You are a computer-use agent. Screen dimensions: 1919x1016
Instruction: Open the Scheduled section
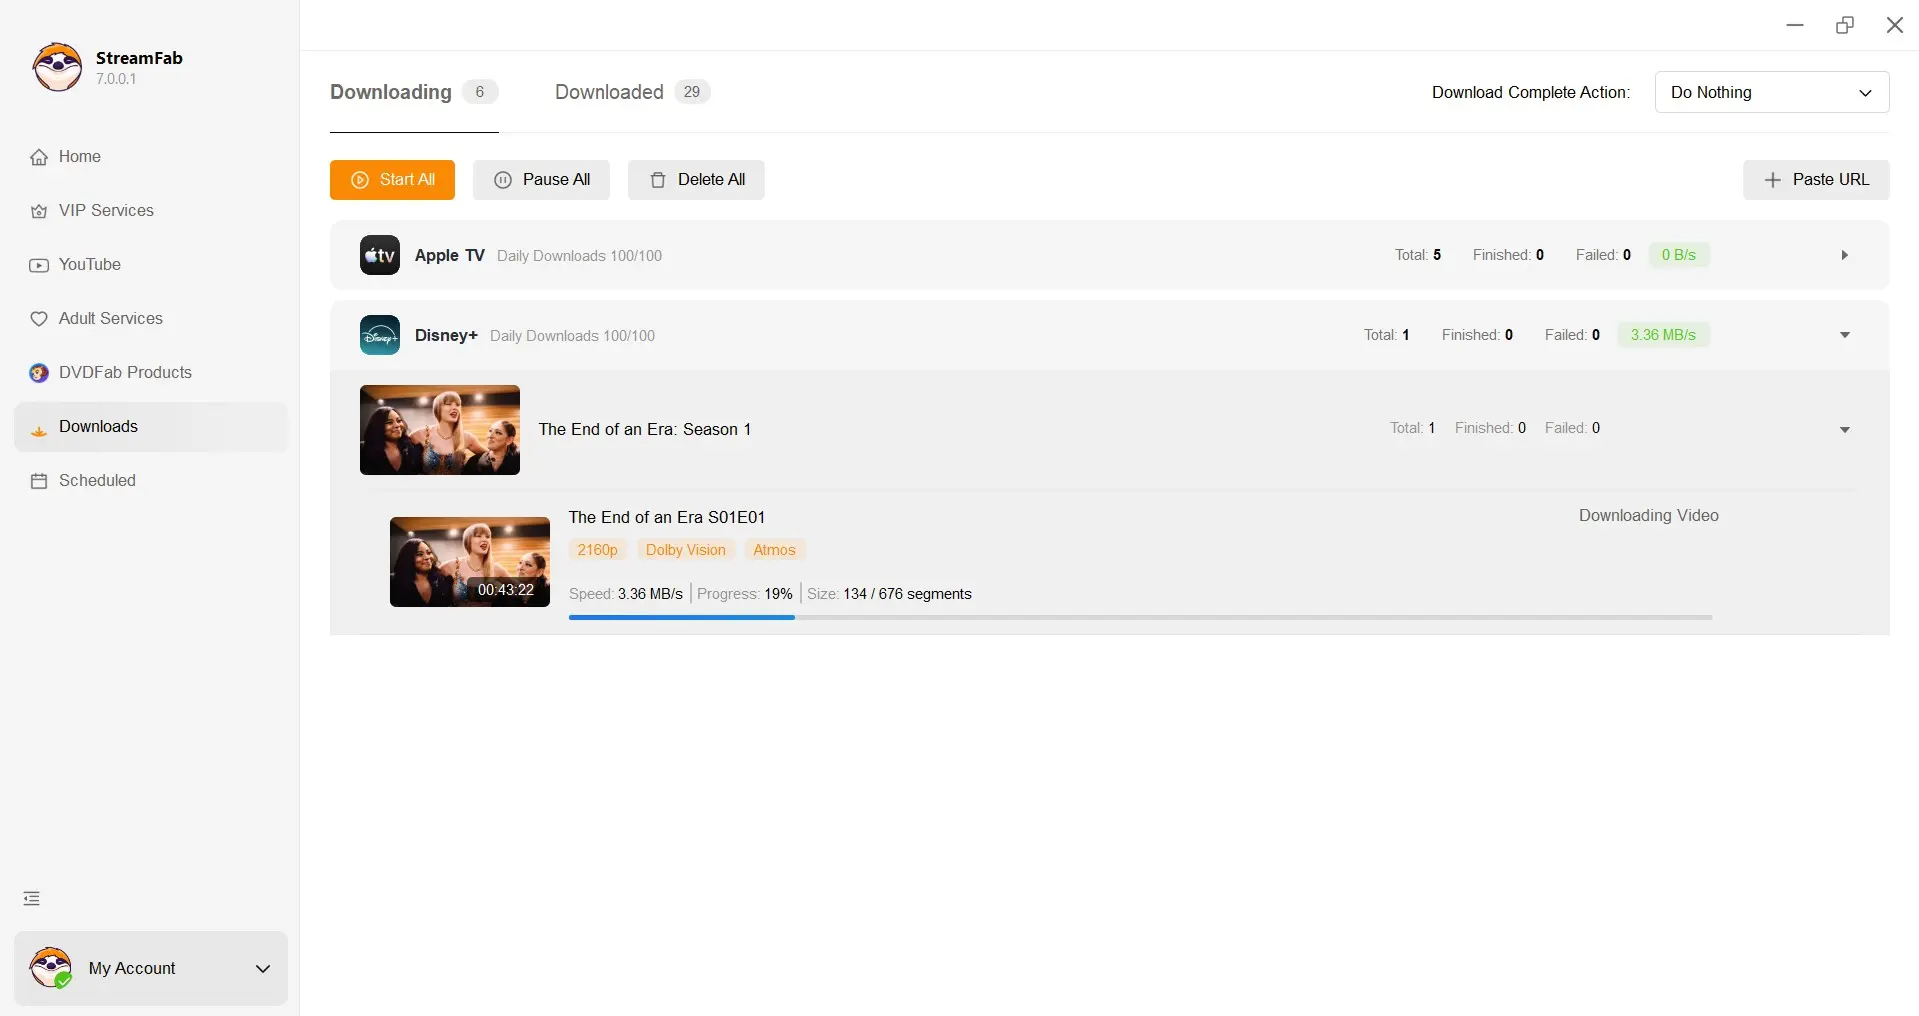(150, 481)
